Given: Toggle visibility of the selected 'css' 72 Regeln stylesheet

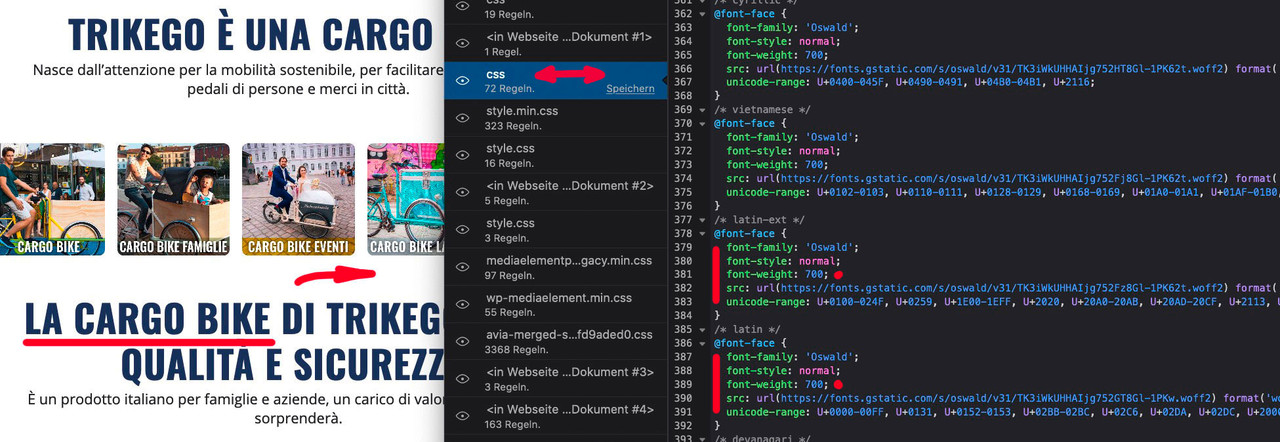Looking at the screenshot, I should (462, 81).
